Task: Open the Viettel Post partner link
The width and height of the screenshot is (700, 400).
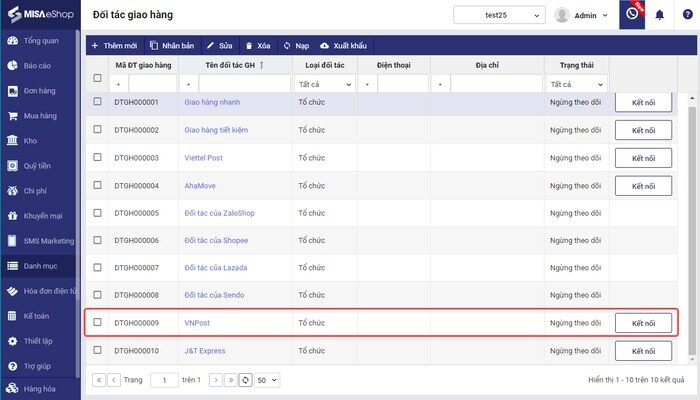Action: pyautogui.click(x=203, y=158)
